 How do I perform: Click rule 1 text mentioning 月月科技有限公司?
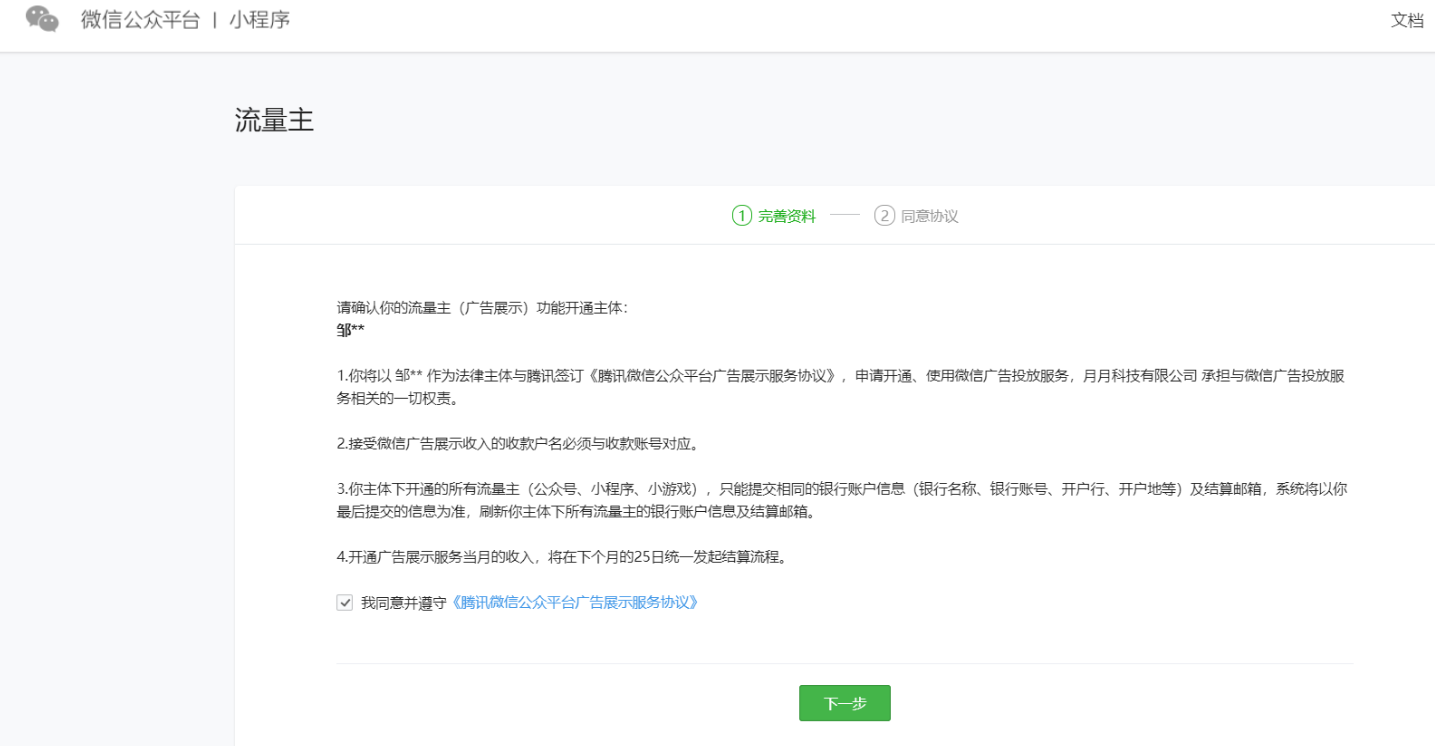(840, 386)
